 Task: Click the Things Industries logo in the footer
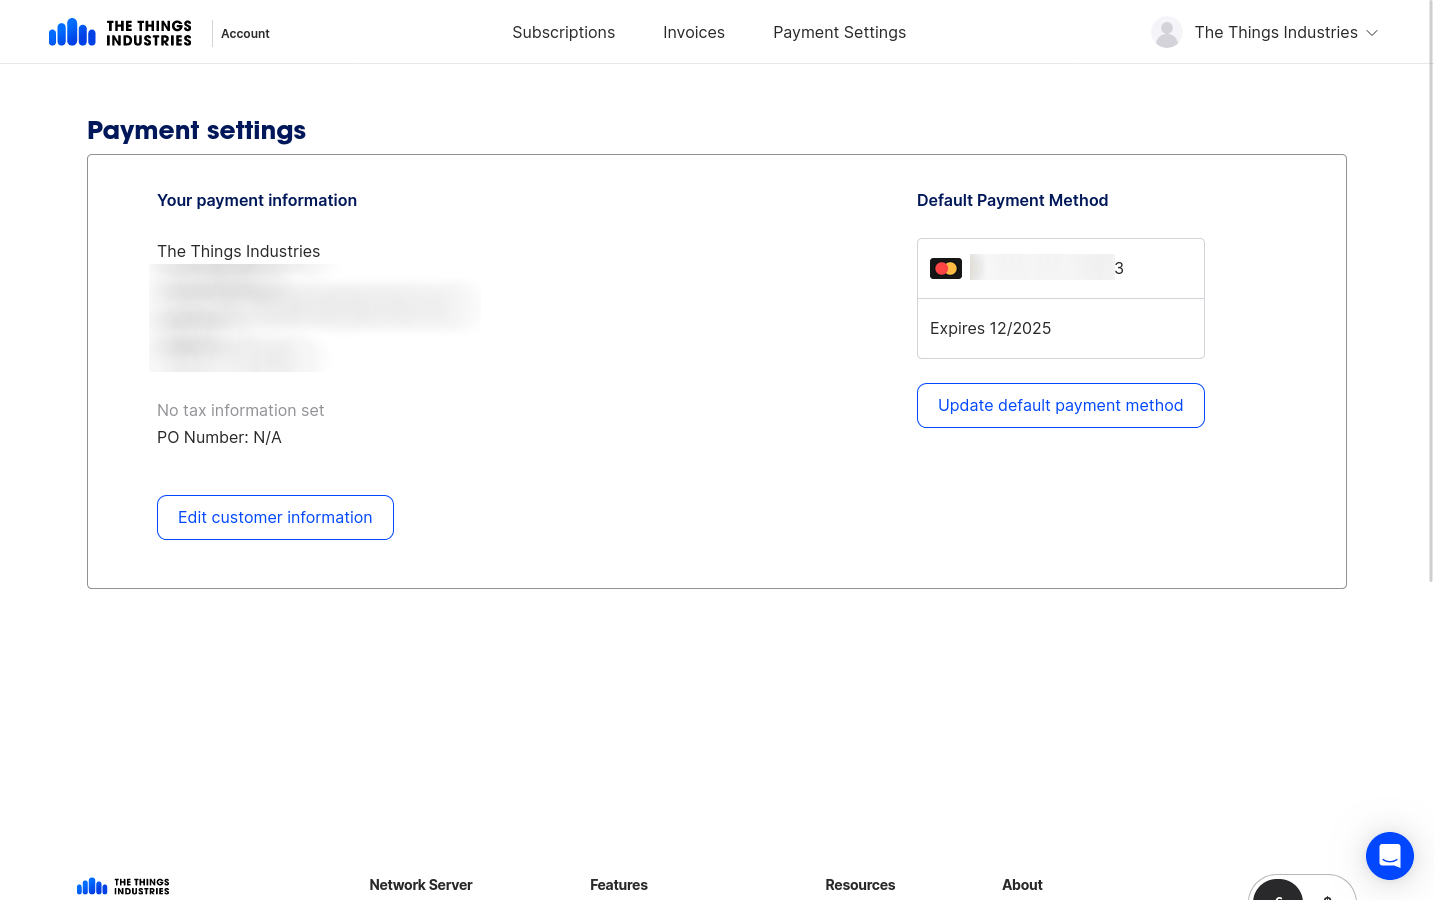click(122, 886)
